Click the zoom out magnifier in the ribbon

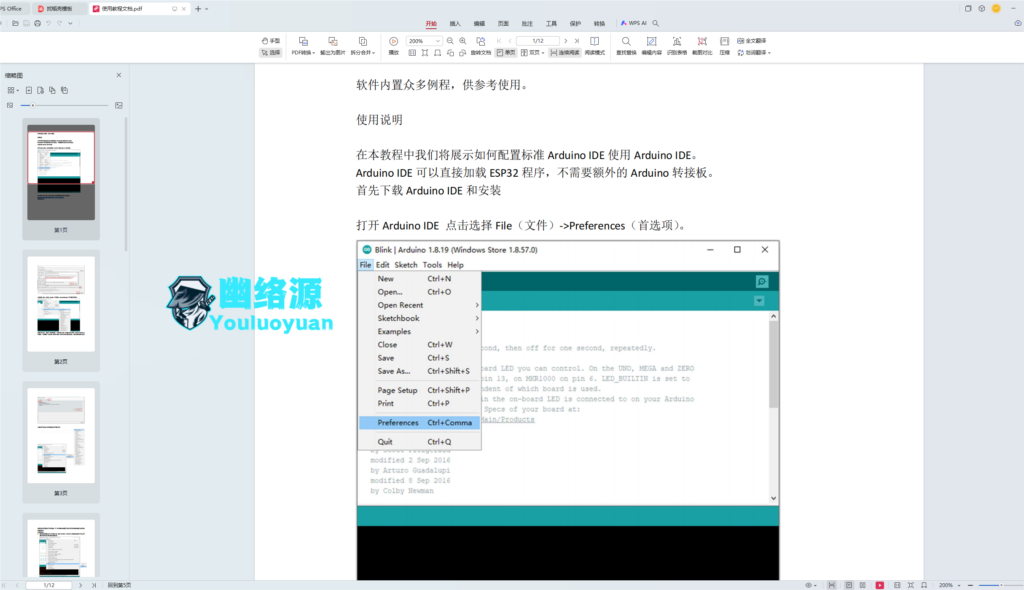[450, 41]
